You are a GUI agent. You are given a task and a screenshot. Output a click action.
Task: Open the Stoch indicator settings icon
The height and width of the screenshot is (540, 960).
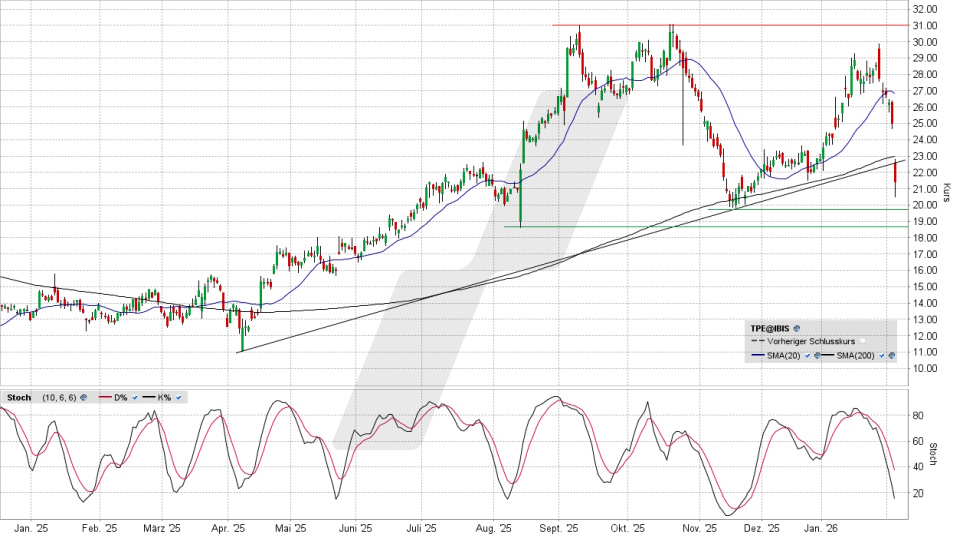[84, 397]
